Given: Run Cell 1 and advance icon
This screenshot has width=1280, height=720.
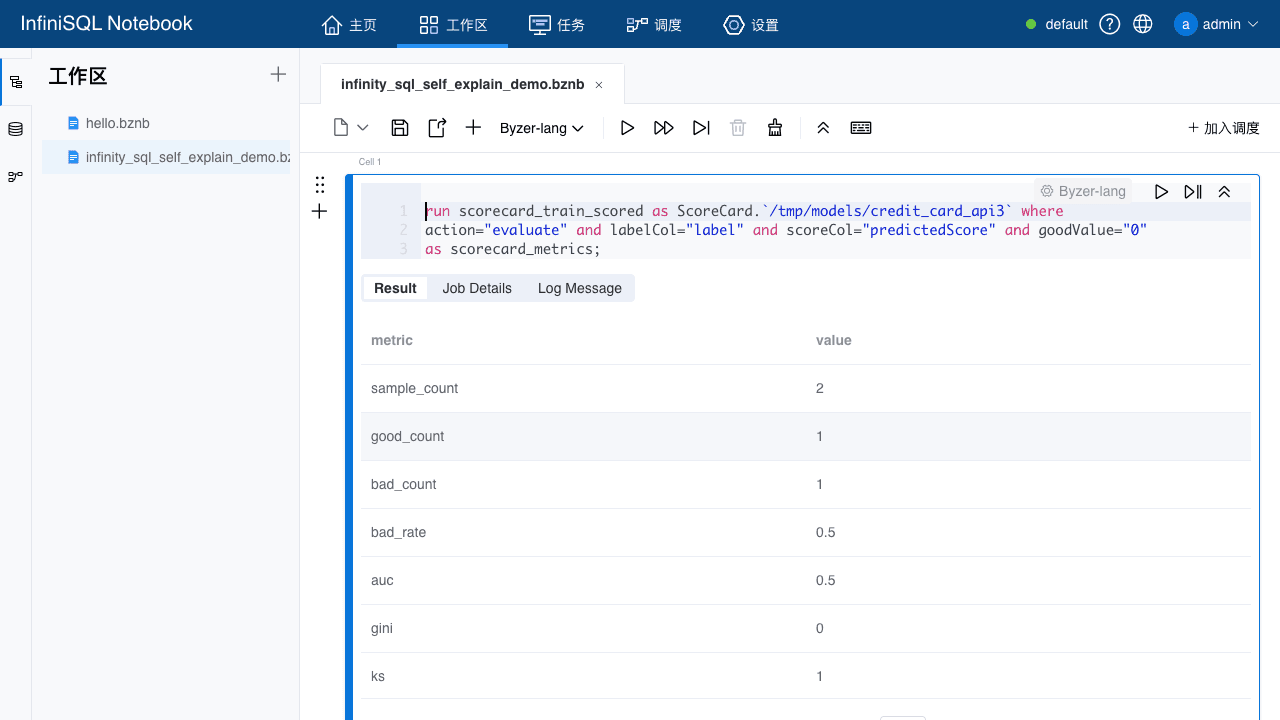Looking at the screenshot, I should 1193,192.
